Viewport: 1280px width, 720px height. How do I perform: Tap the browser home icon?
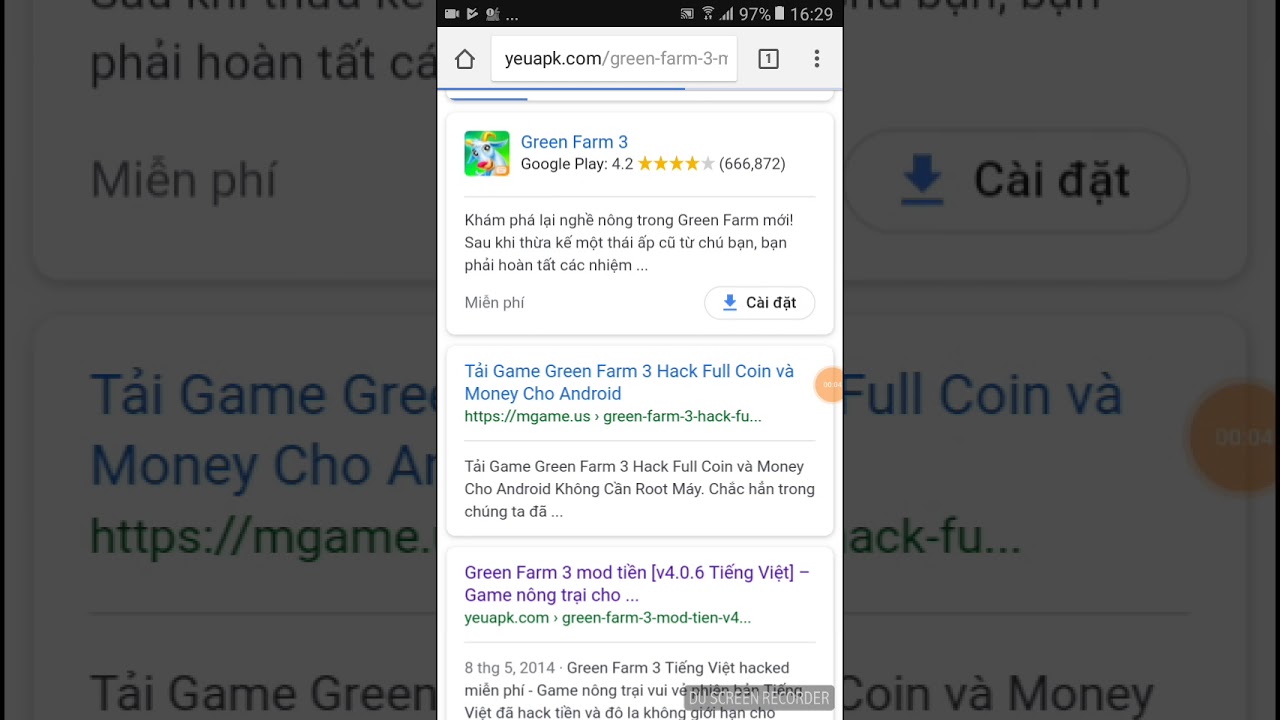[x=464, y=60]
